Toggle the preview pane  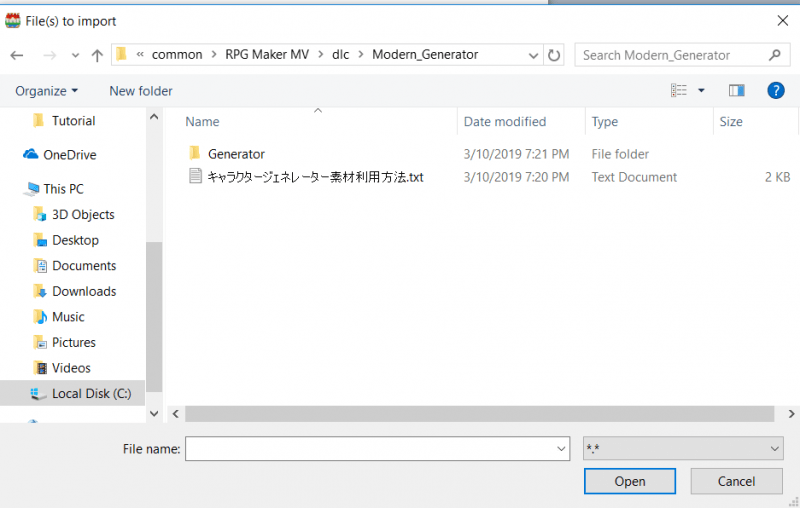tap(736, 90)
